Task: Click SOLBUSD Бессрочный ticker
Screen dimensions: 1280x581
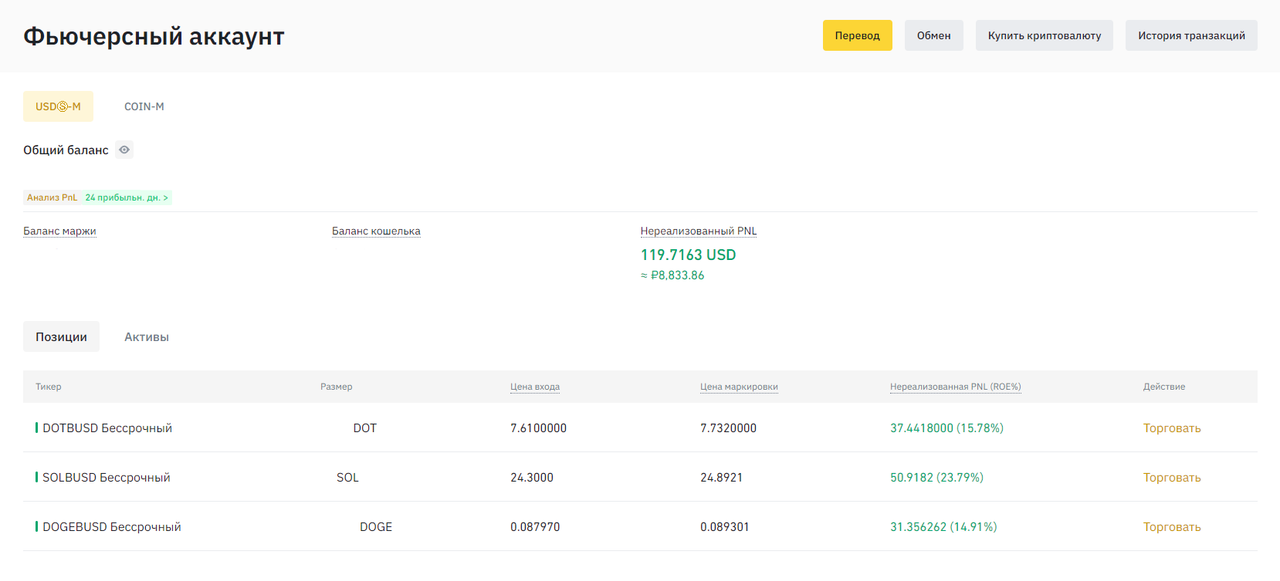Action: click(106, 478)
